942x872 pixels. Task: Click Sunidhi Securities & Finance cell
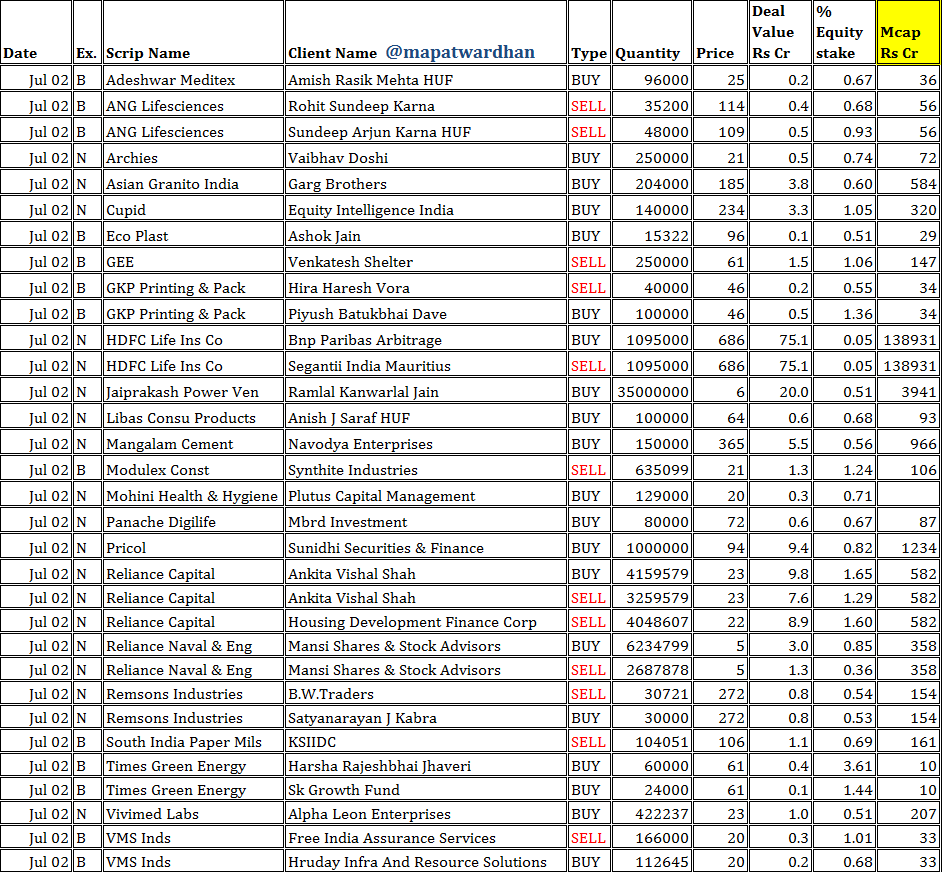(426, 547)
